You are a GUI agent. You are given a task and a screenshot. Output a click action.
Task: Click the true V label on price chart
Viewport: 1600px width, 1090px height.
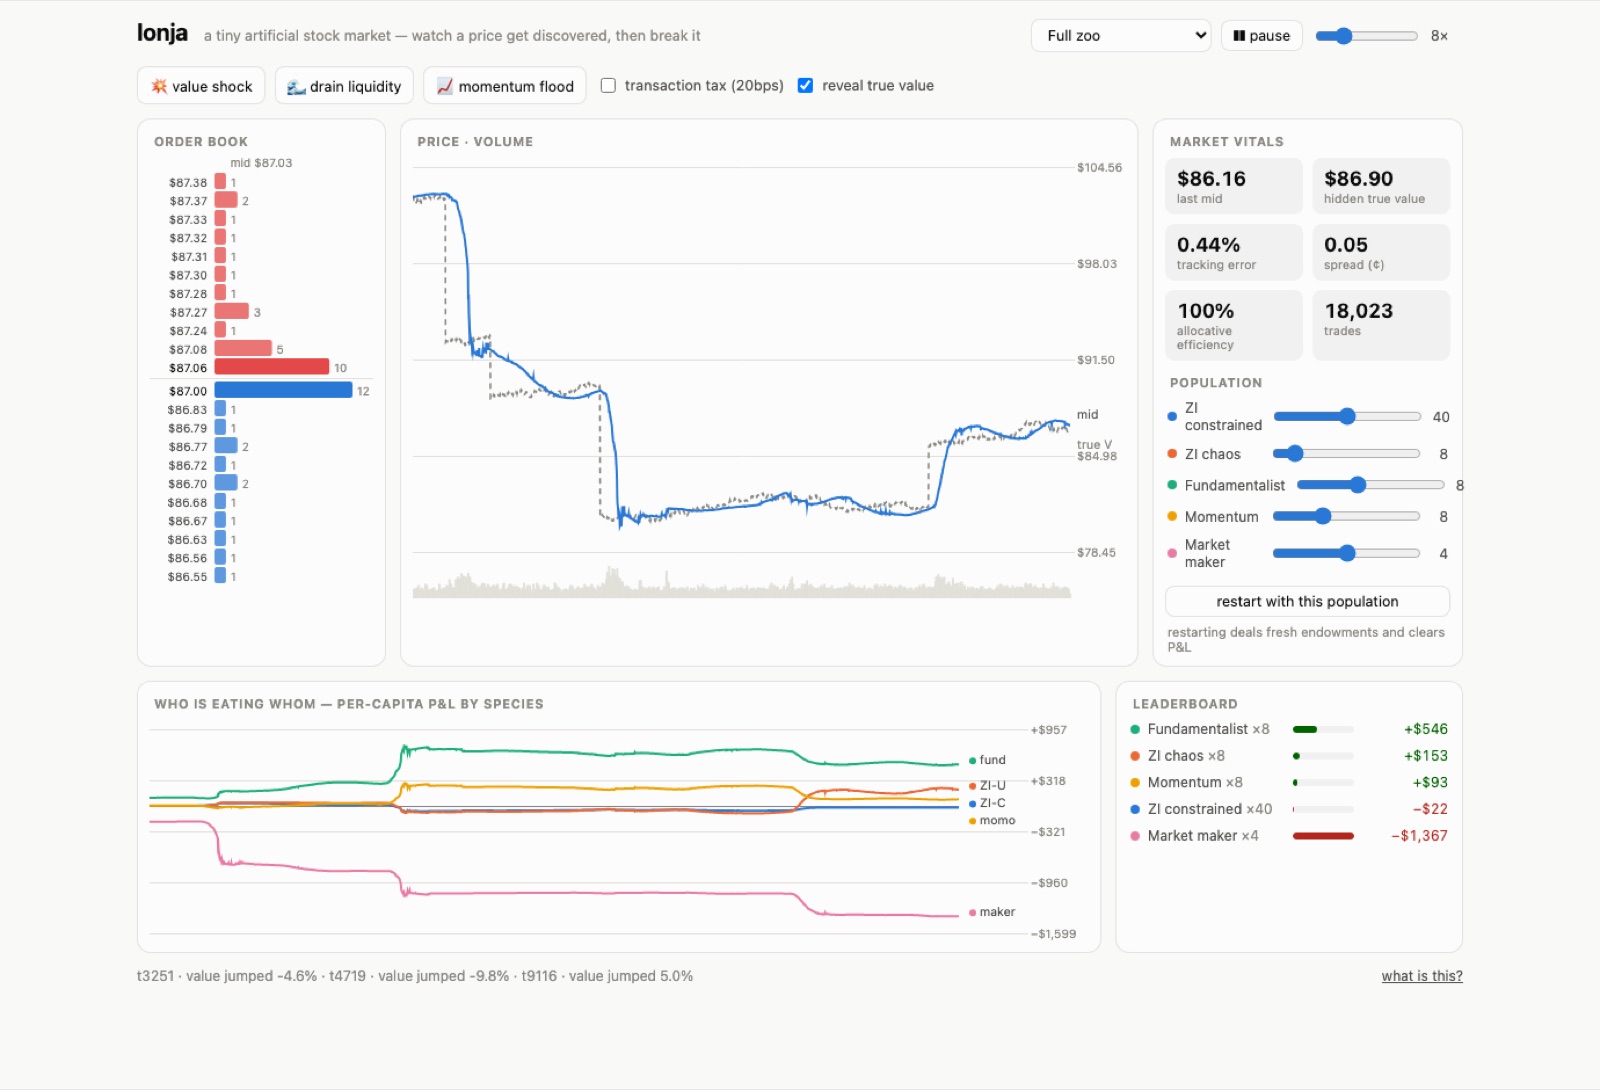(1094, 444)
